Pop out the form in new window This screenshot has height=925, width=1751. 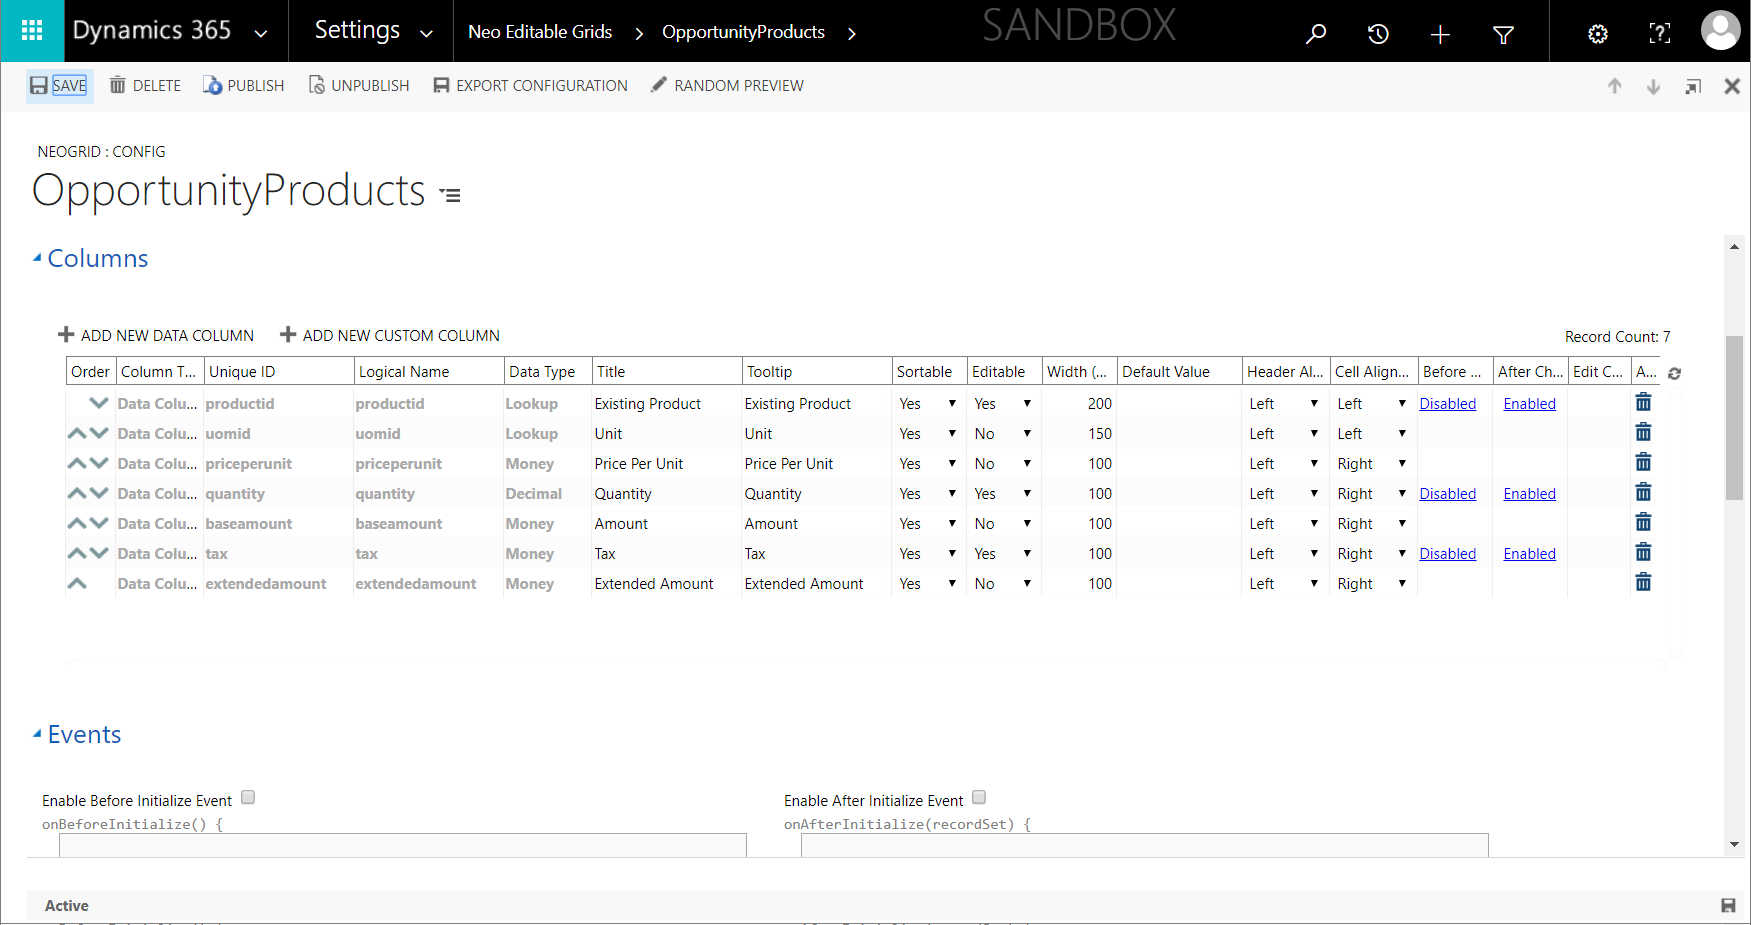(1693, 87)
